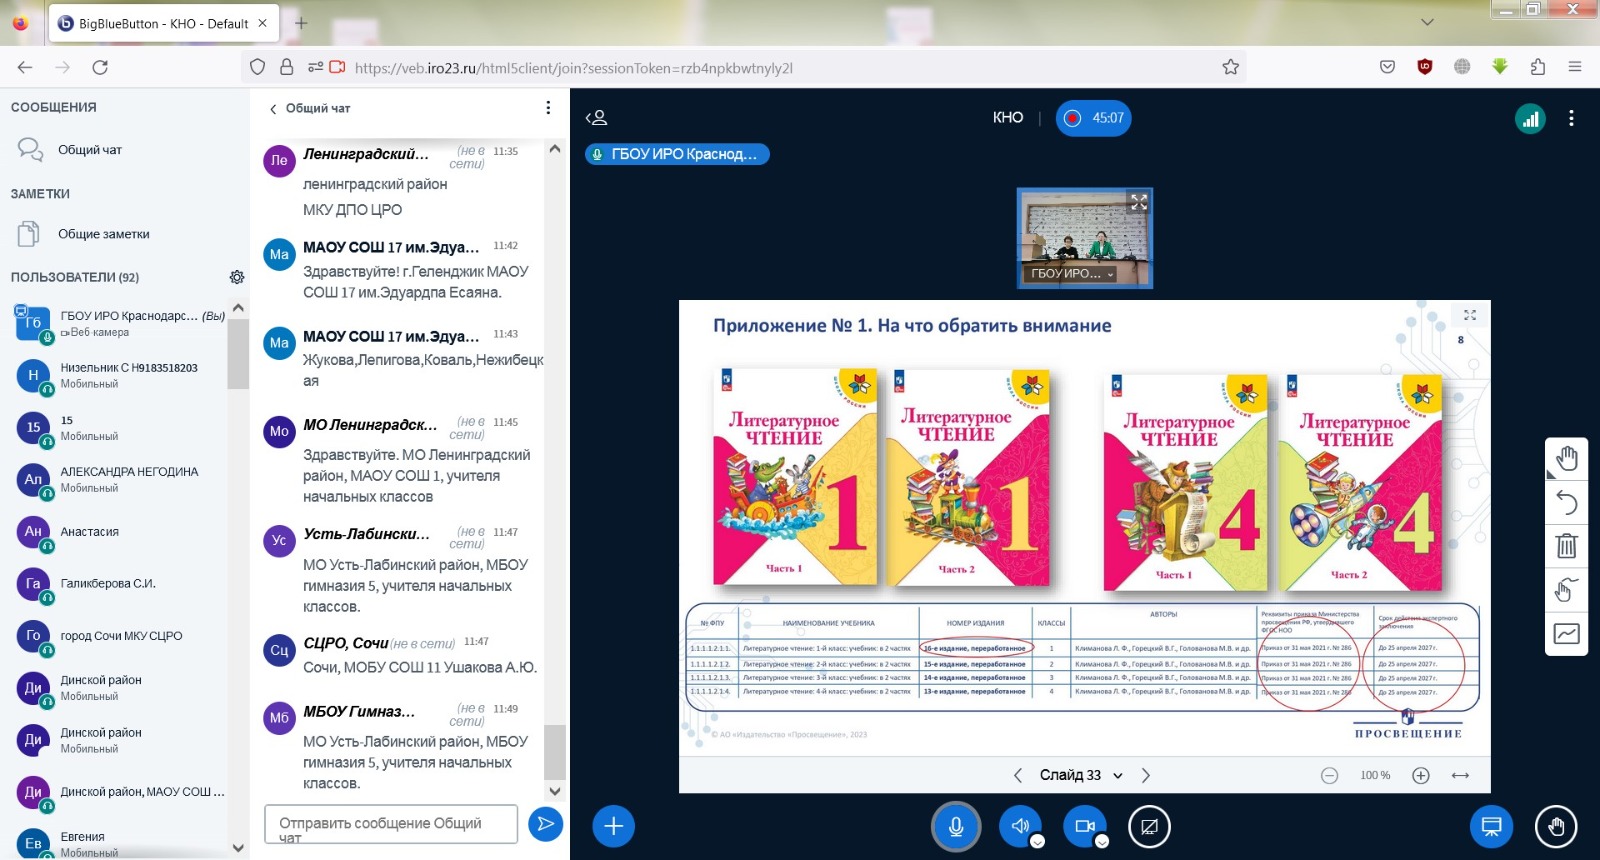Open Общие заметки shared notes
1600x860 pixels.
pos(103,234)
